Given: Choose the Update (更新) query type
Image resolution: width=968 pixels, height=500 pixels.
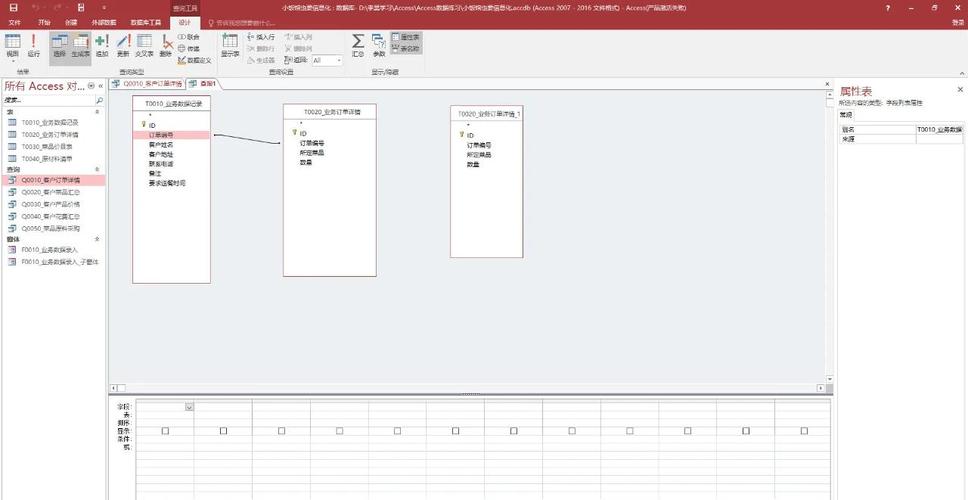Looking at the screenshot, I should pos(123,47).
